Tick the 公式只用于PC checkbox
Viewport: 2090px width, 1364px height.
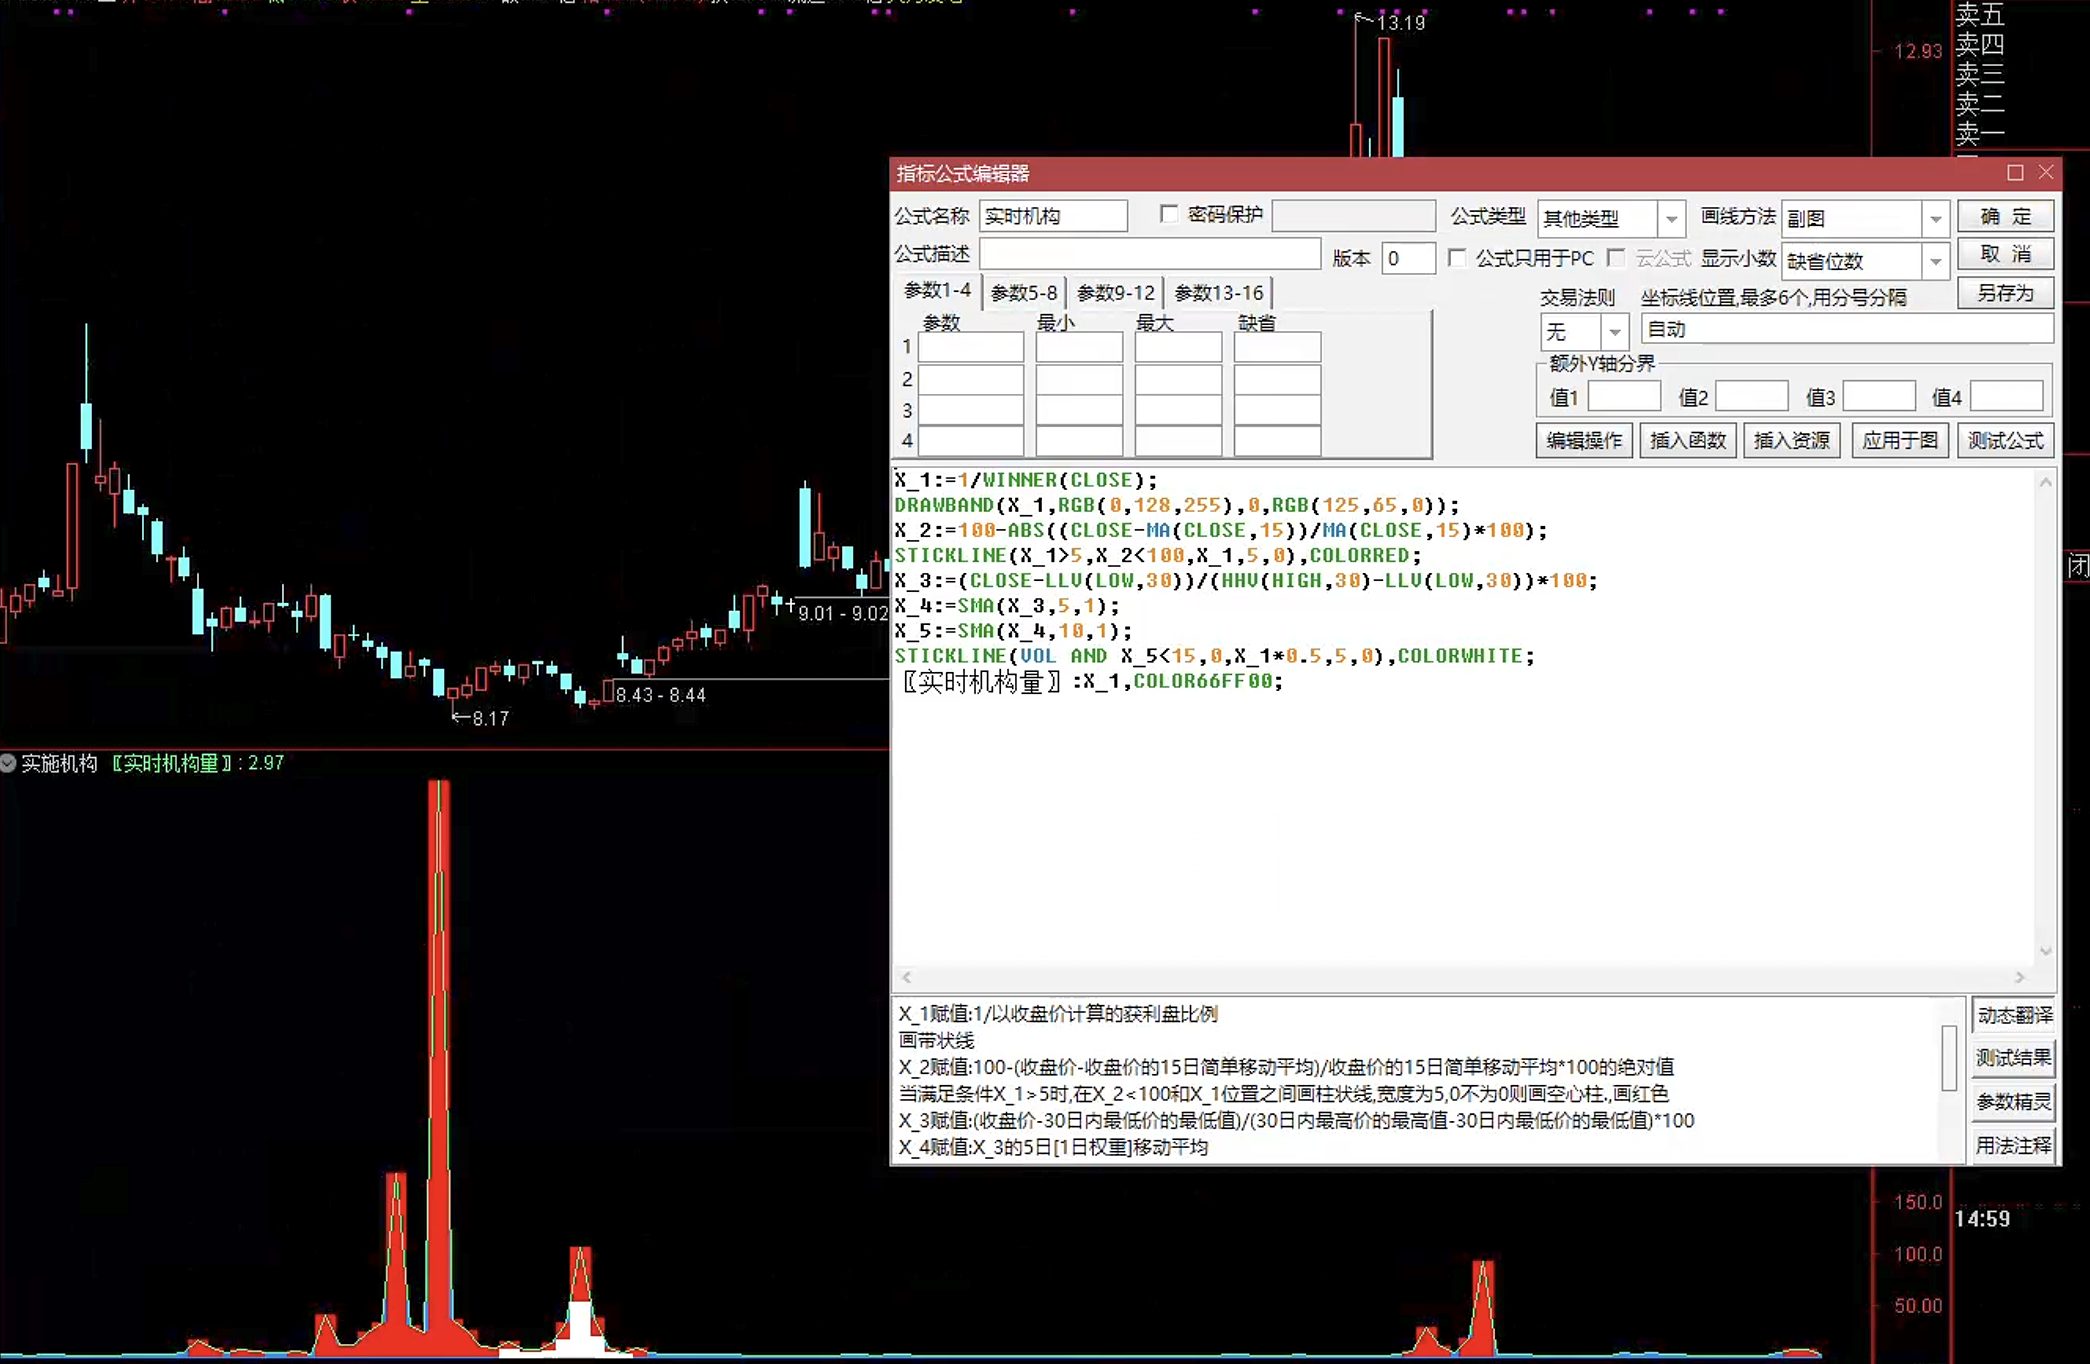pos(1457,258)
